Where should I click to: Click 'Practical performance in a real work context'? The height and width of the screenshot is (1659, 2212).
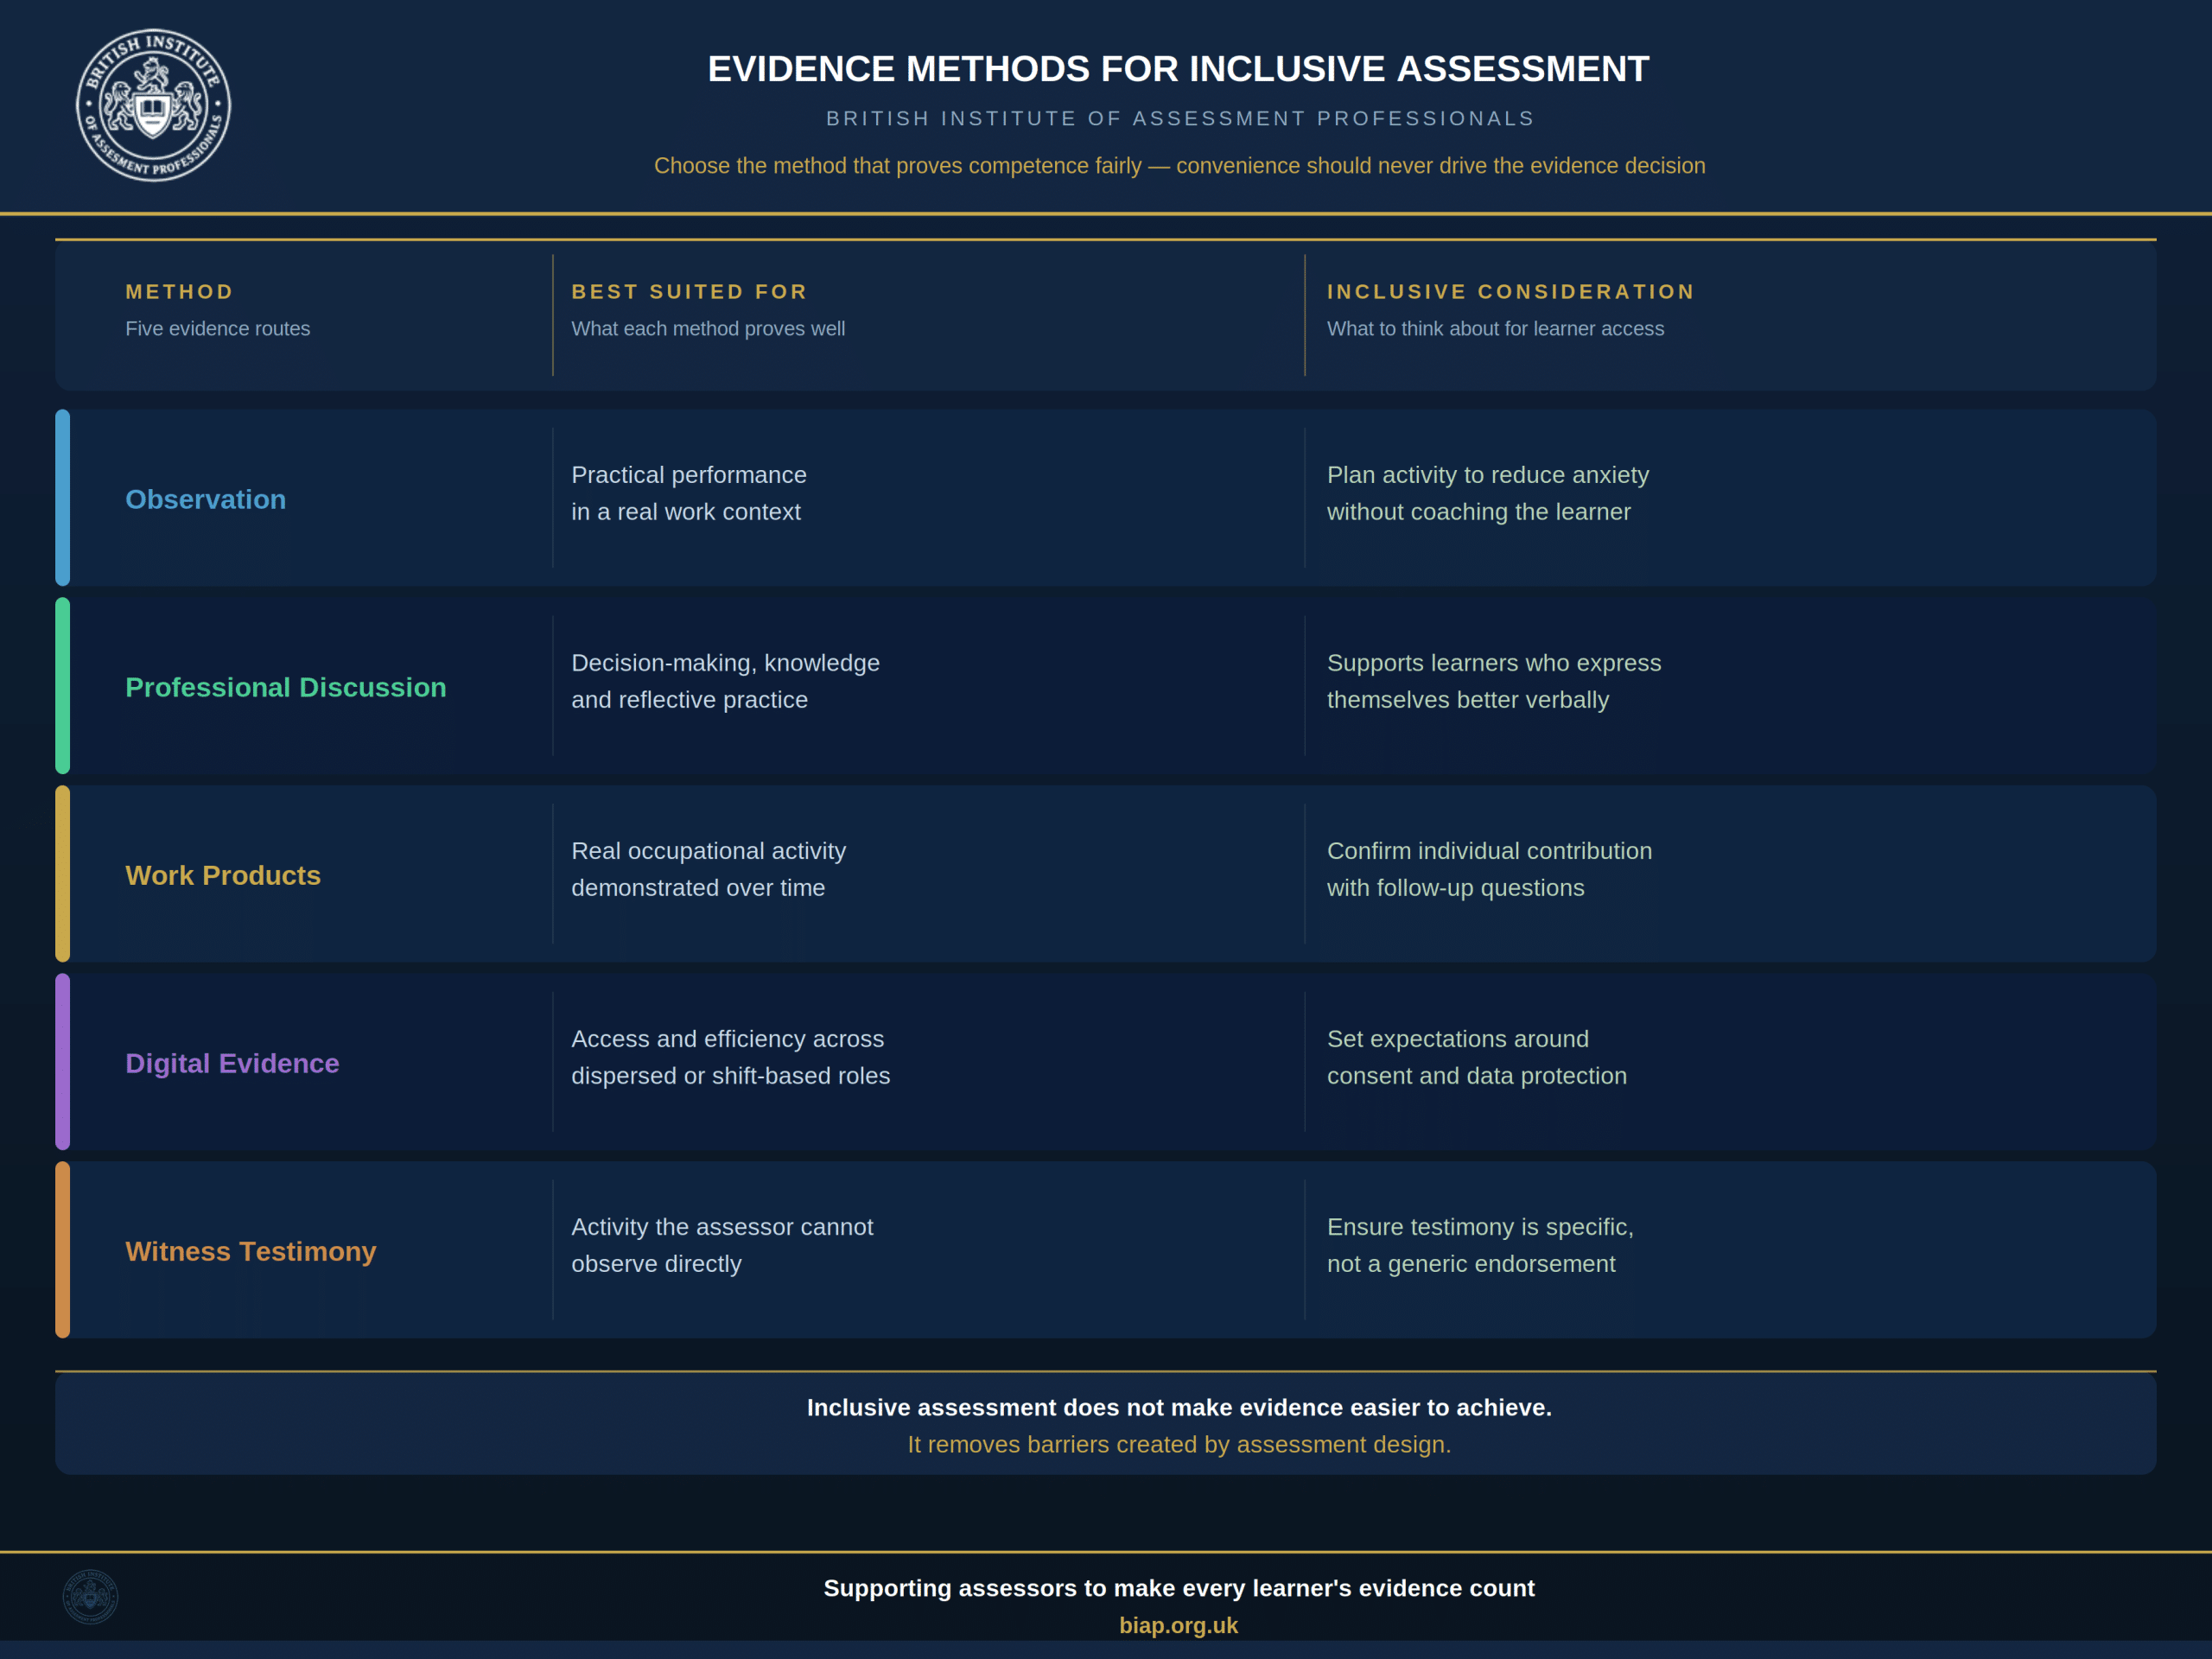coord(689,493)
